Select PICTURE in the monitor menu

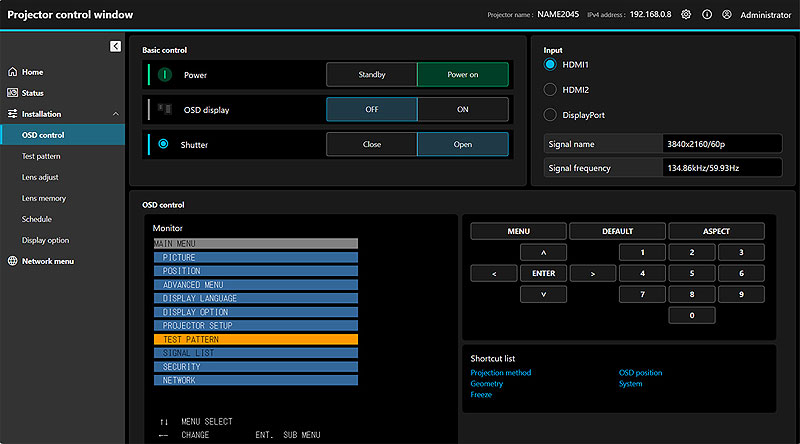click(256, 257)
